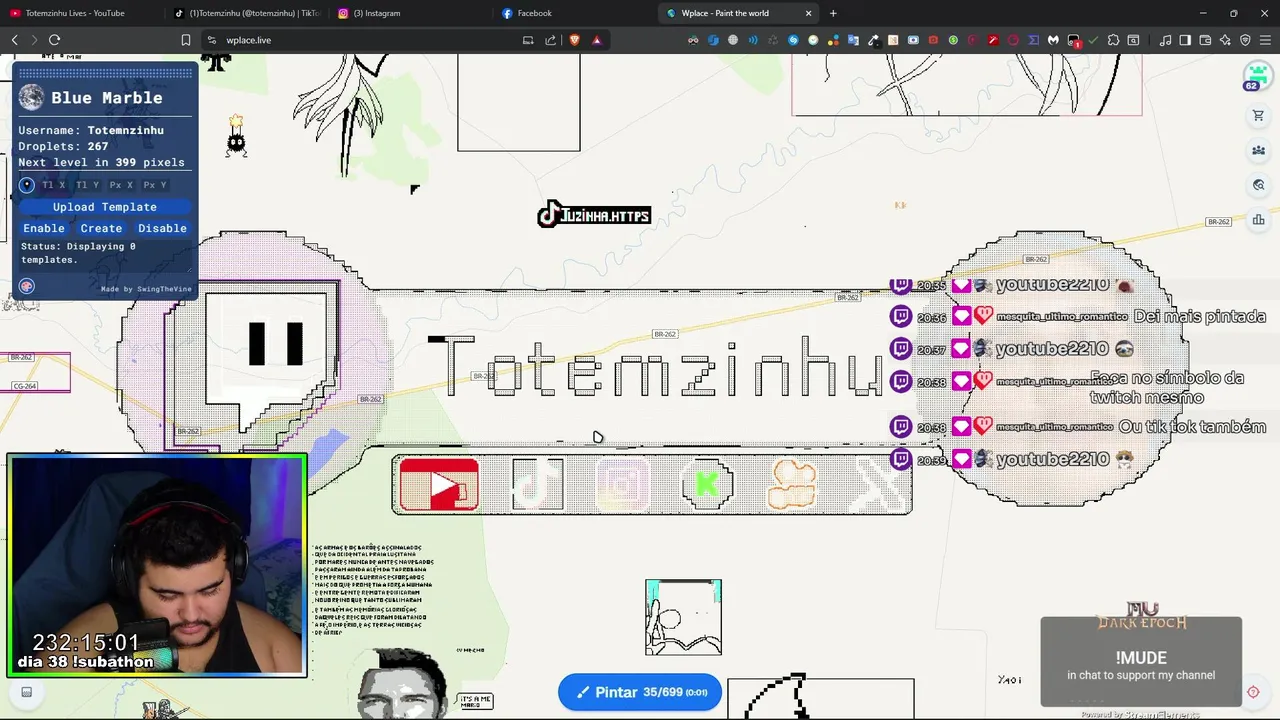Open the Brave main menu
Image resolution: width=1280 pixels, height=720 pixels.
[1265, 40]
